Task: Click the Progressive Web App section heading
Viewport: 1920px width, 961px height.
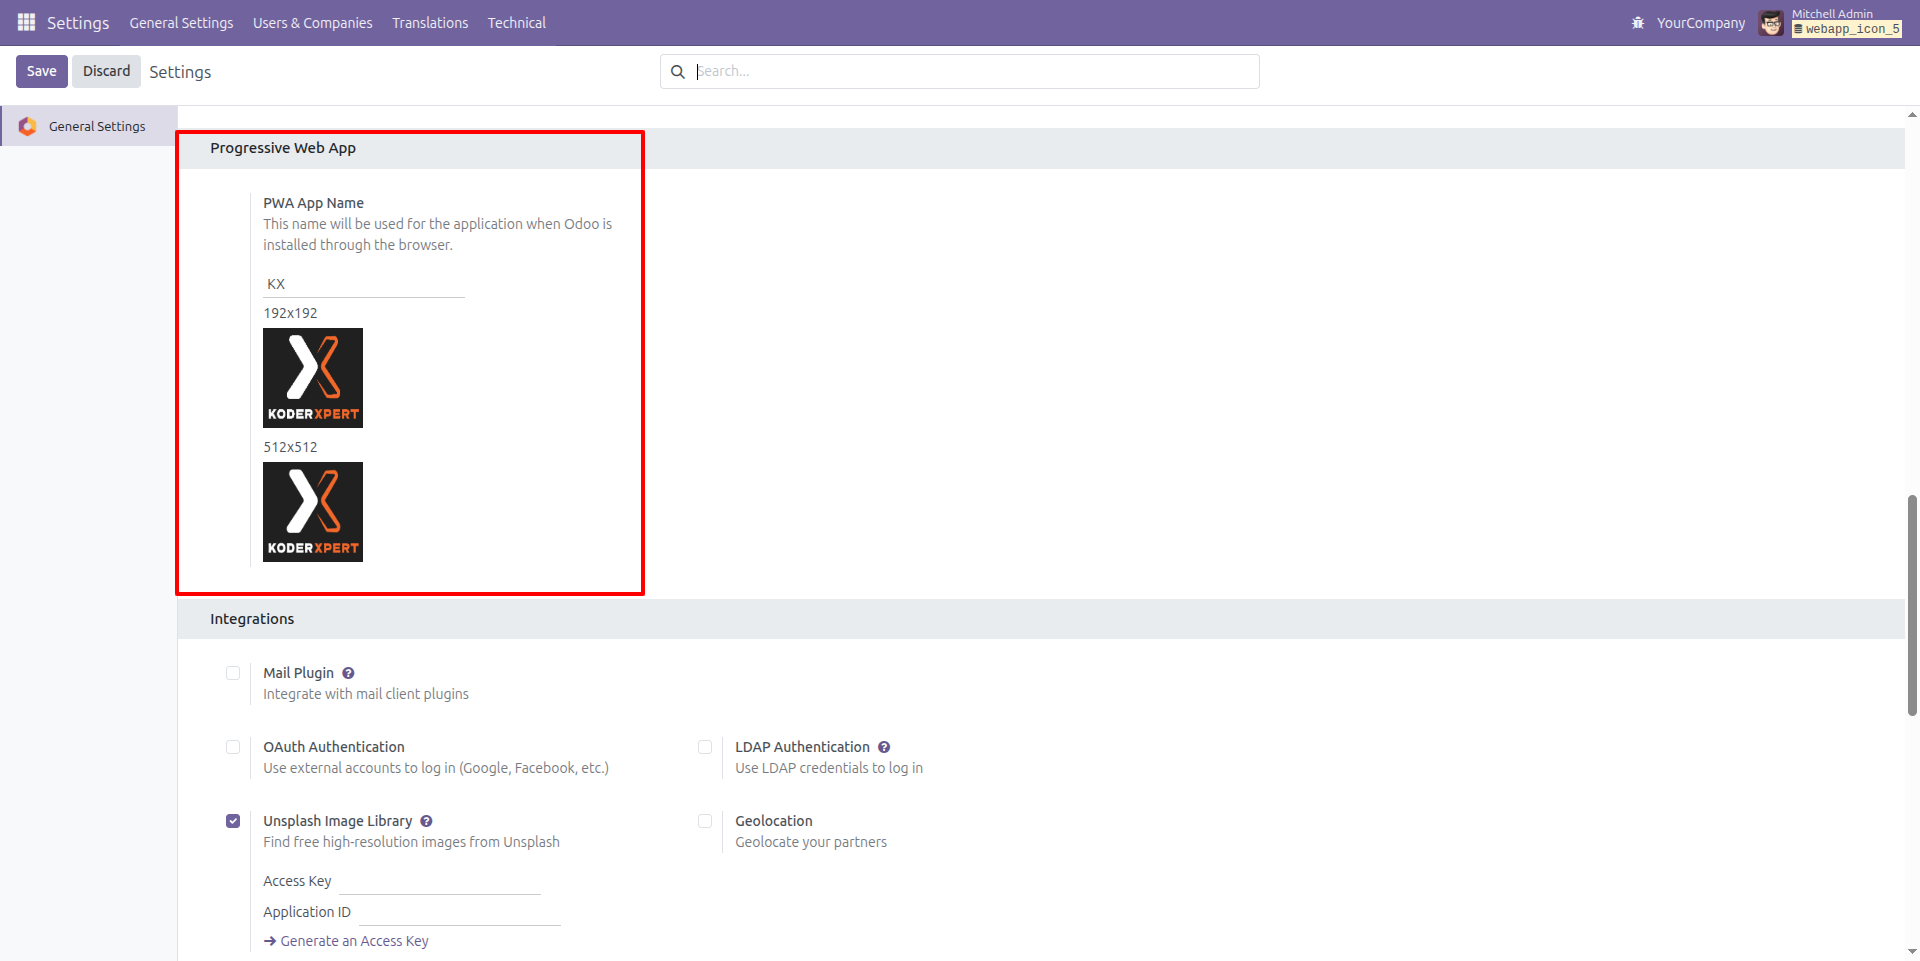Action: [283, 148]
